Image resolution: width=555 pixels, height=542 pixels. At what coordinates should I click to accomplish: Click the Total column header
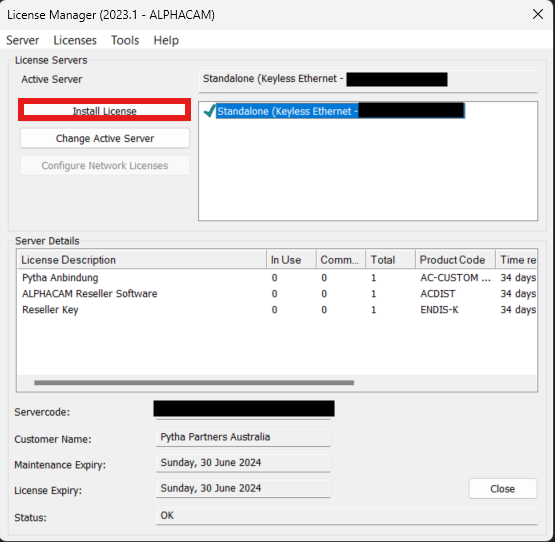coord(390,260)
